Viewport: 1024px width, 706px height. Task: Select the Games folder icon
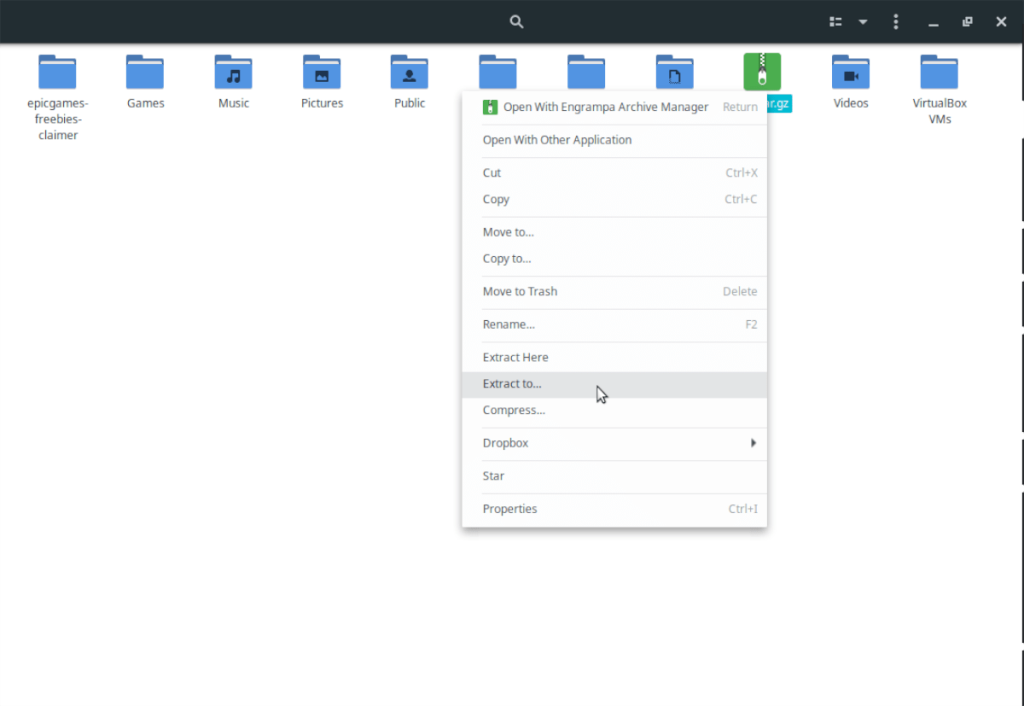coord(145,73)
